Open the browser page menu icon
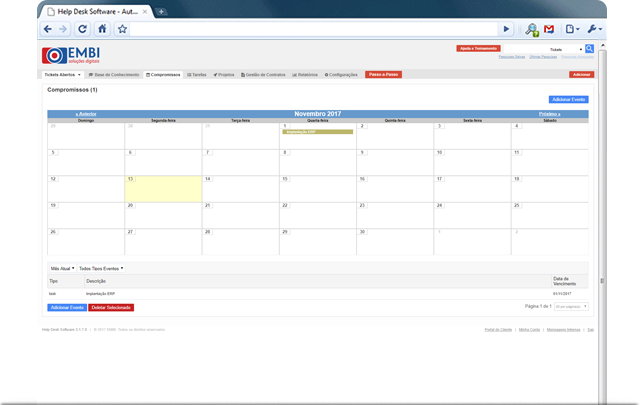The height and width of the screenshot is (405, 640). coord(571,29)
